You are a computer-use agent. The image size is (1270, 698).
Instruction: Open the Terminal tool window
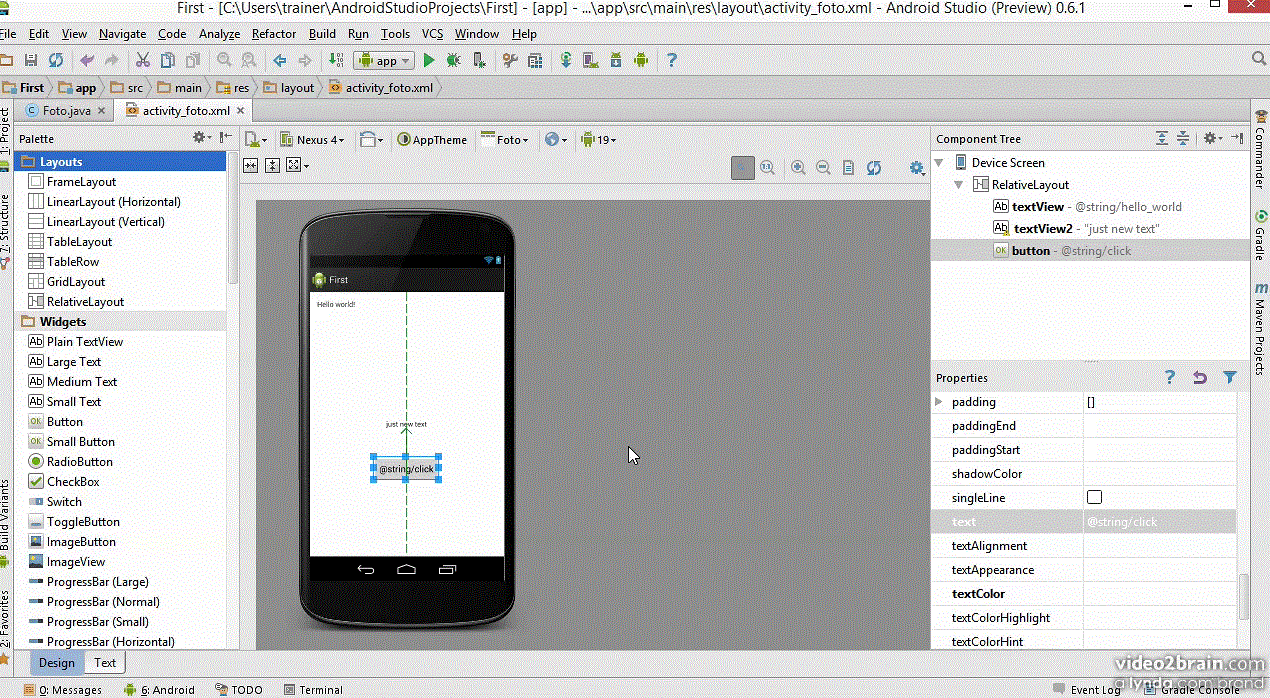tap(313, 689)
